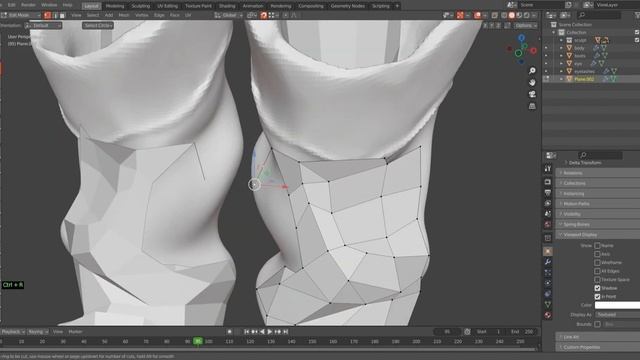Click the zoom magnifier viewport icon
The image size is (640, 360).
[x=532, y=71]
